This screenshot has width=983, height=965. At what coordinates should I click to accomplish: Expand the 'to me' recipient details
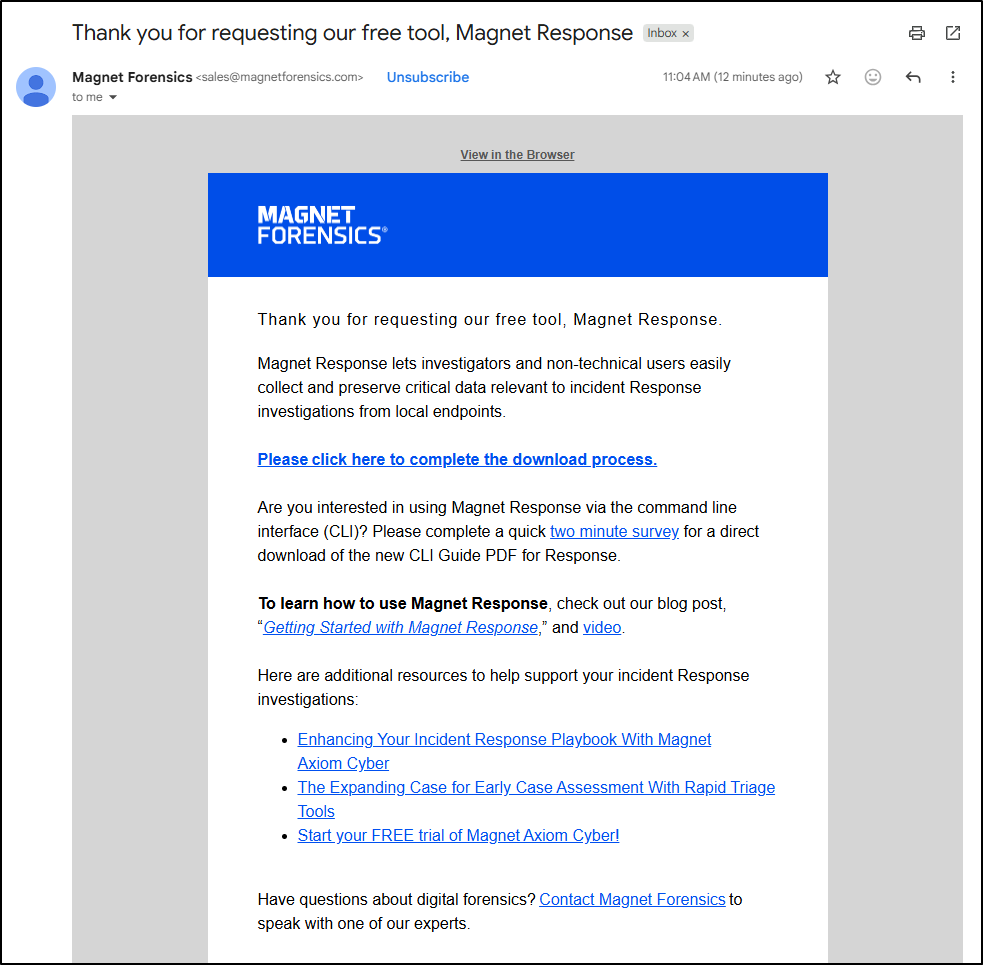[x=113, y=97]
